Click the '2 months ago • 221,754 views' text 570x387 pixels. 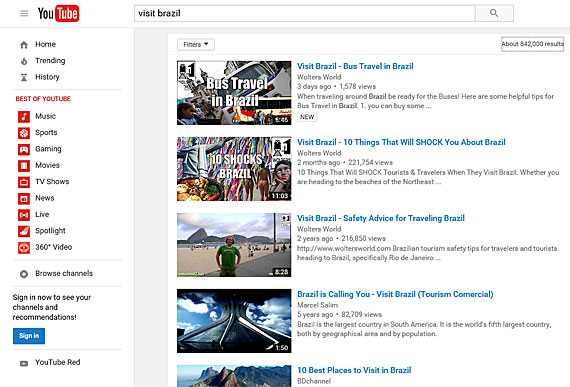coord(345,162)
